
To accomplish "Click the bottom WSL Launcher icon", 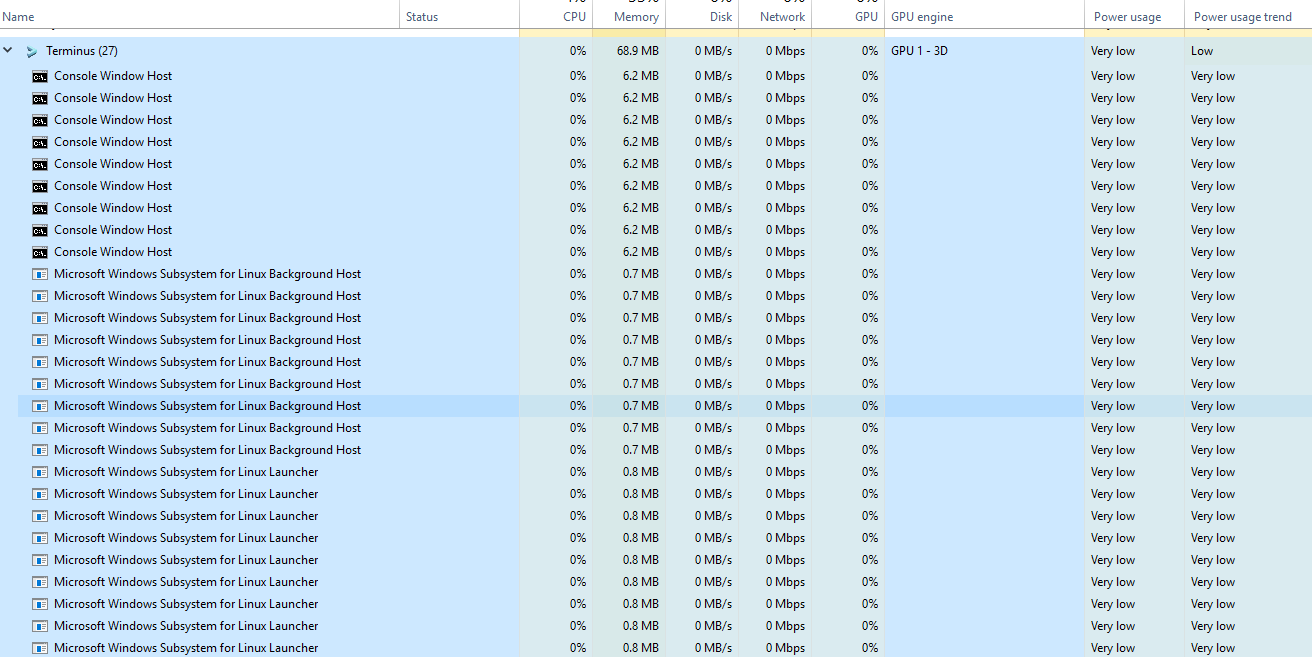I will [x=39, y=647].
